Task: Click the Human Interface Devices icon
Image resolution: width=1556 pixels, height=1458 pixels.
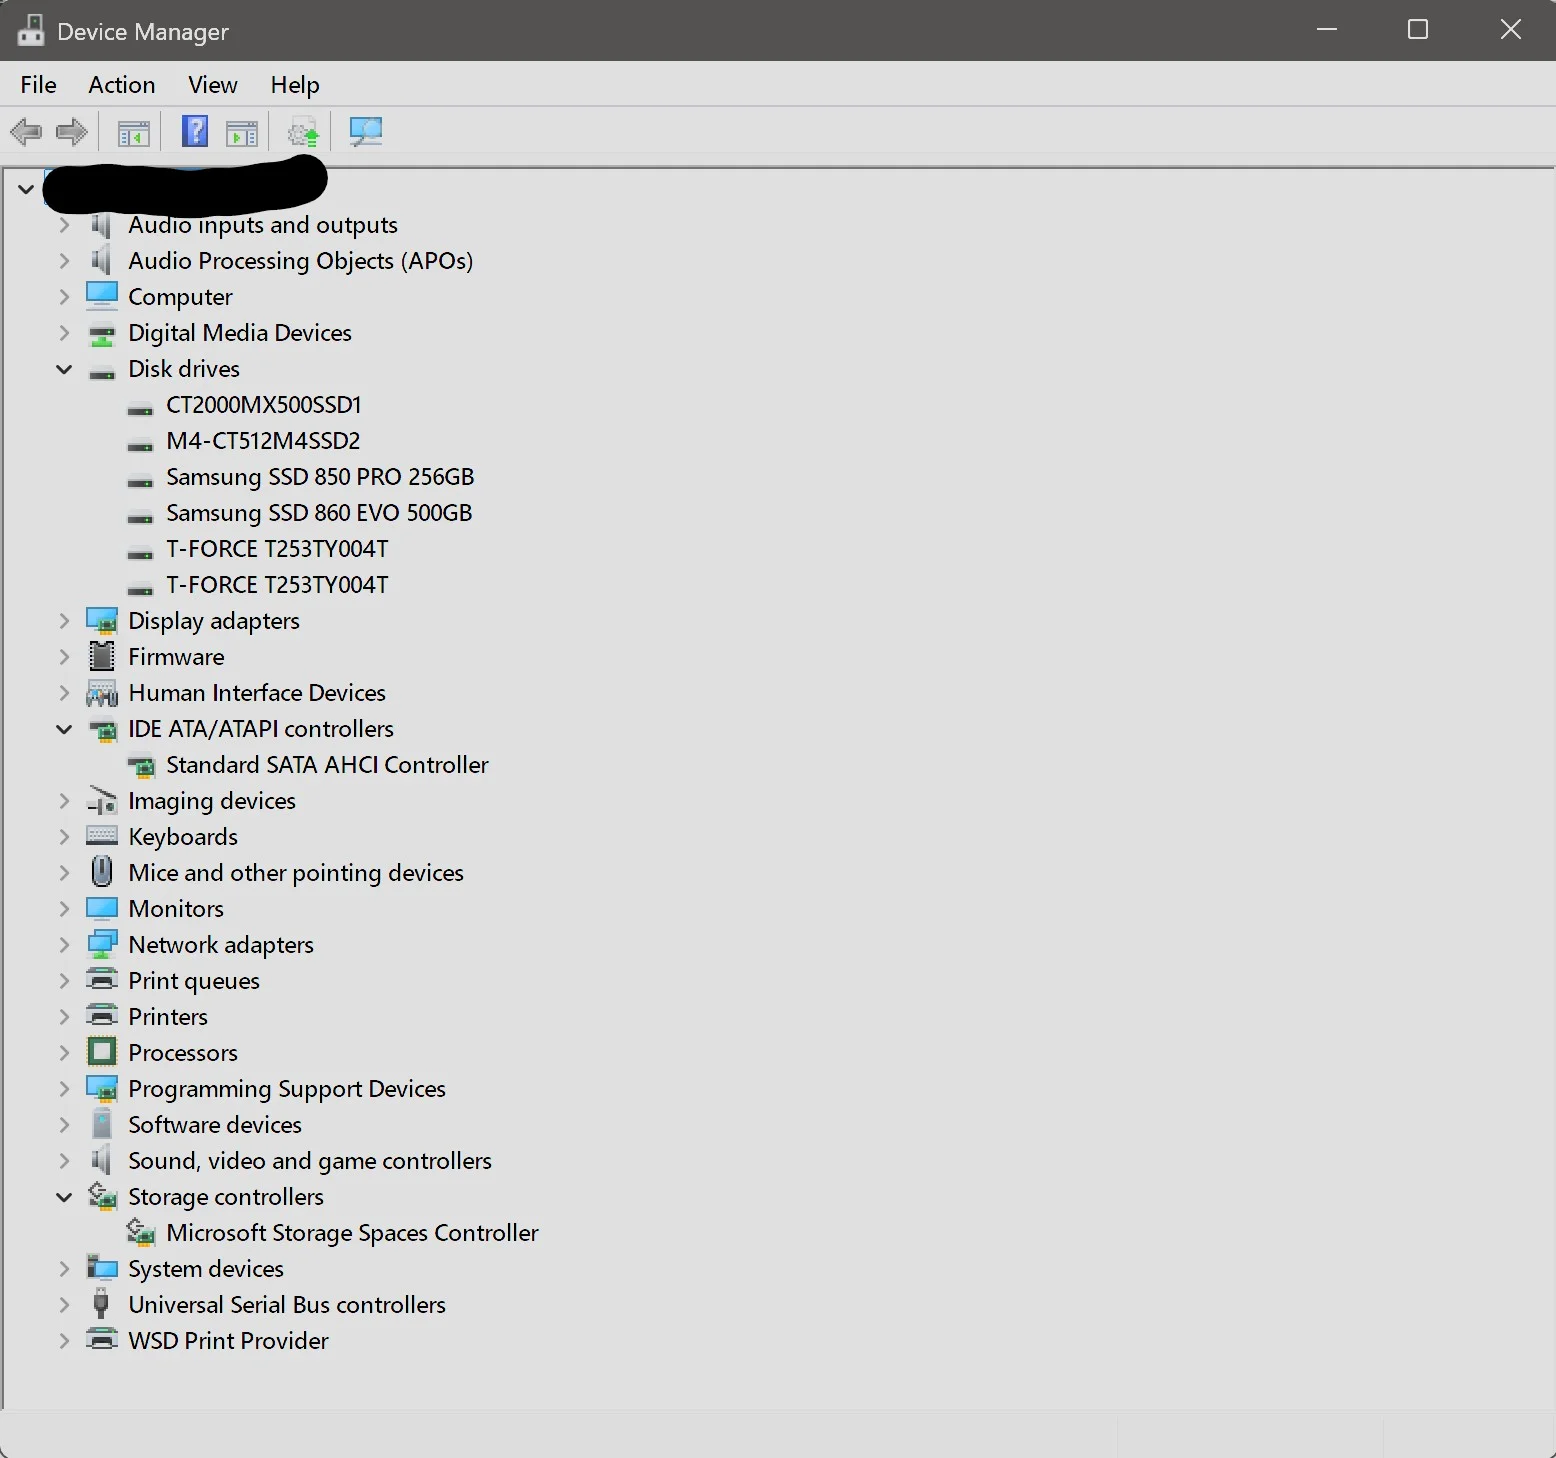Action: click(102, 693)
